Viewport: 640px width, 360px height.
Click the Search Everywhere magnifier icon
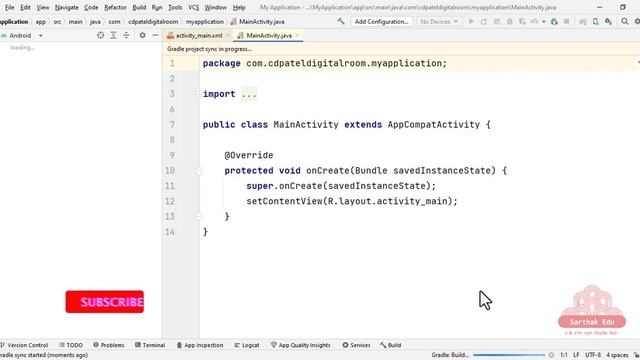(x=625, y=21)
